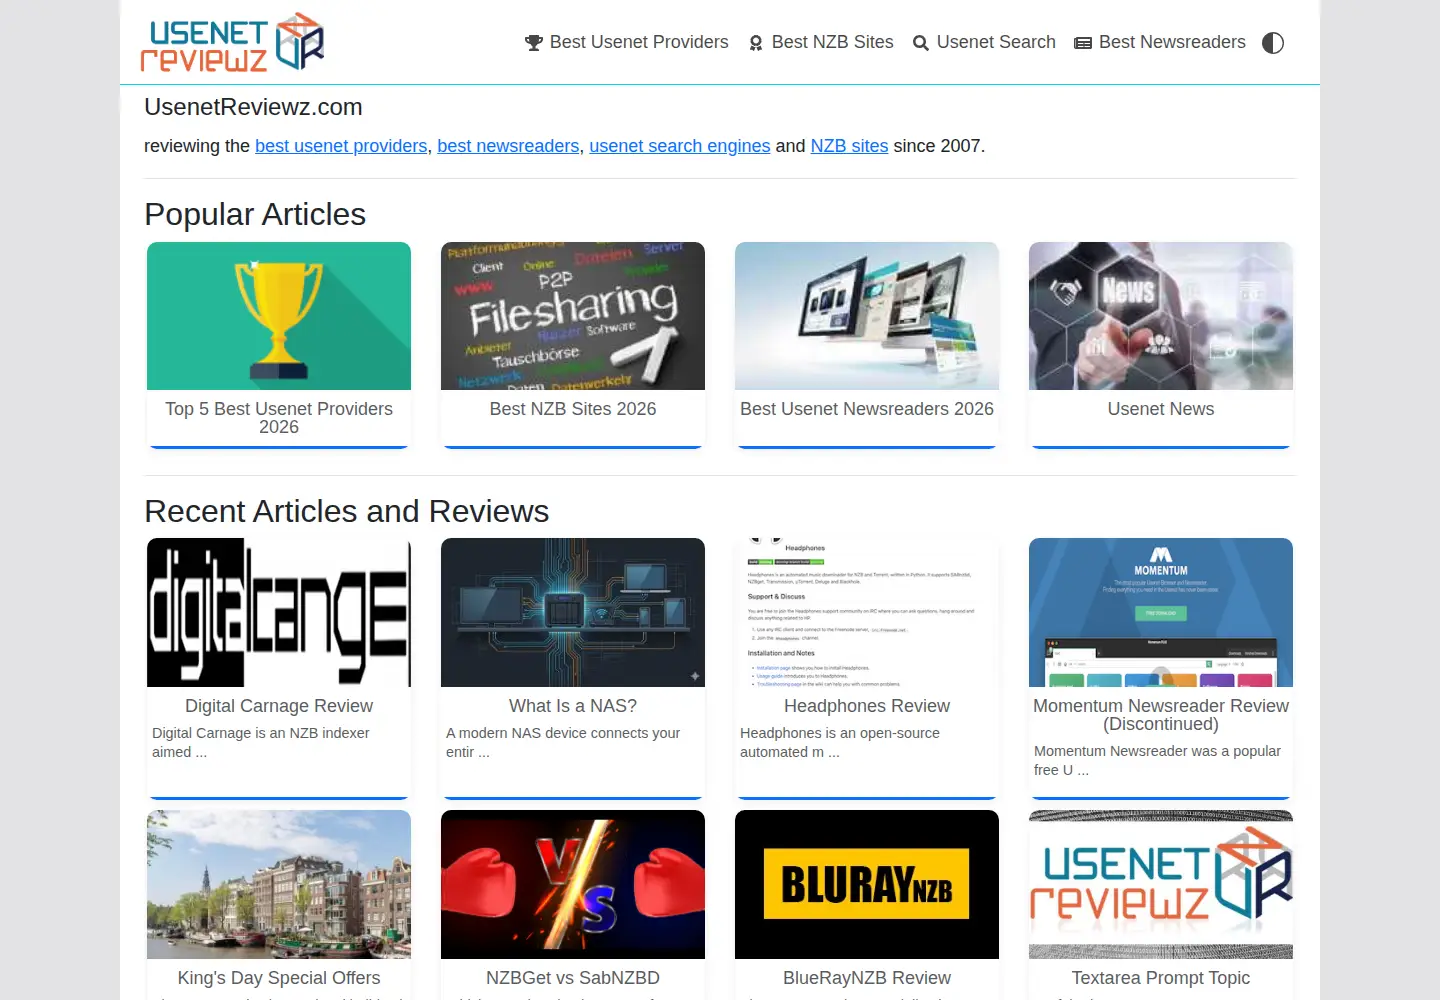The height and width of the screenshot is (1000, 1440).
Task: Follow the 'usenet search engines' inline link
Action: 680,146
